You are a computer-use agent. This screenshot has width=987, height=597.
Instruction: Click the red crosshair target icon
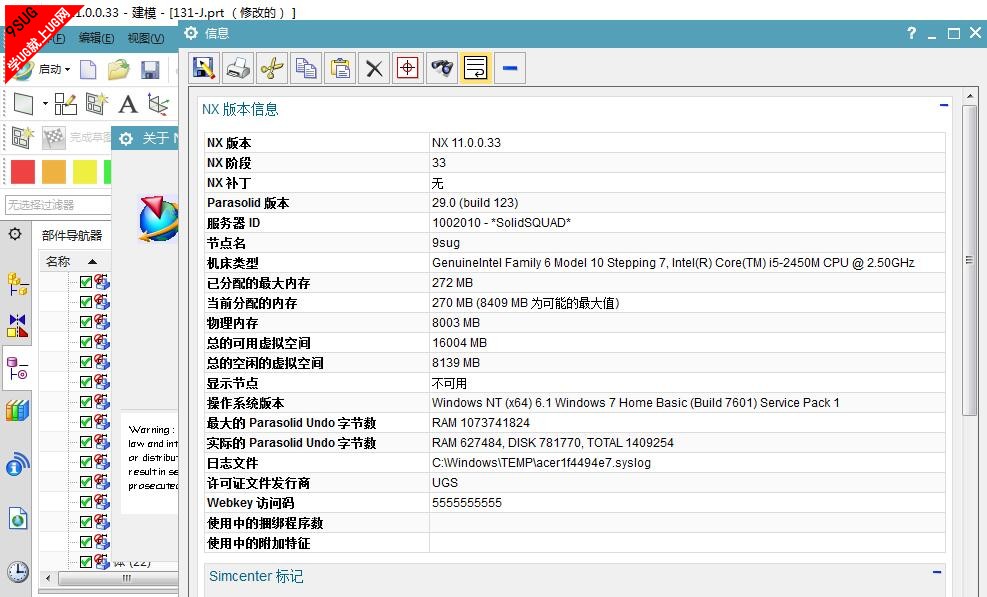pos(408,68)
